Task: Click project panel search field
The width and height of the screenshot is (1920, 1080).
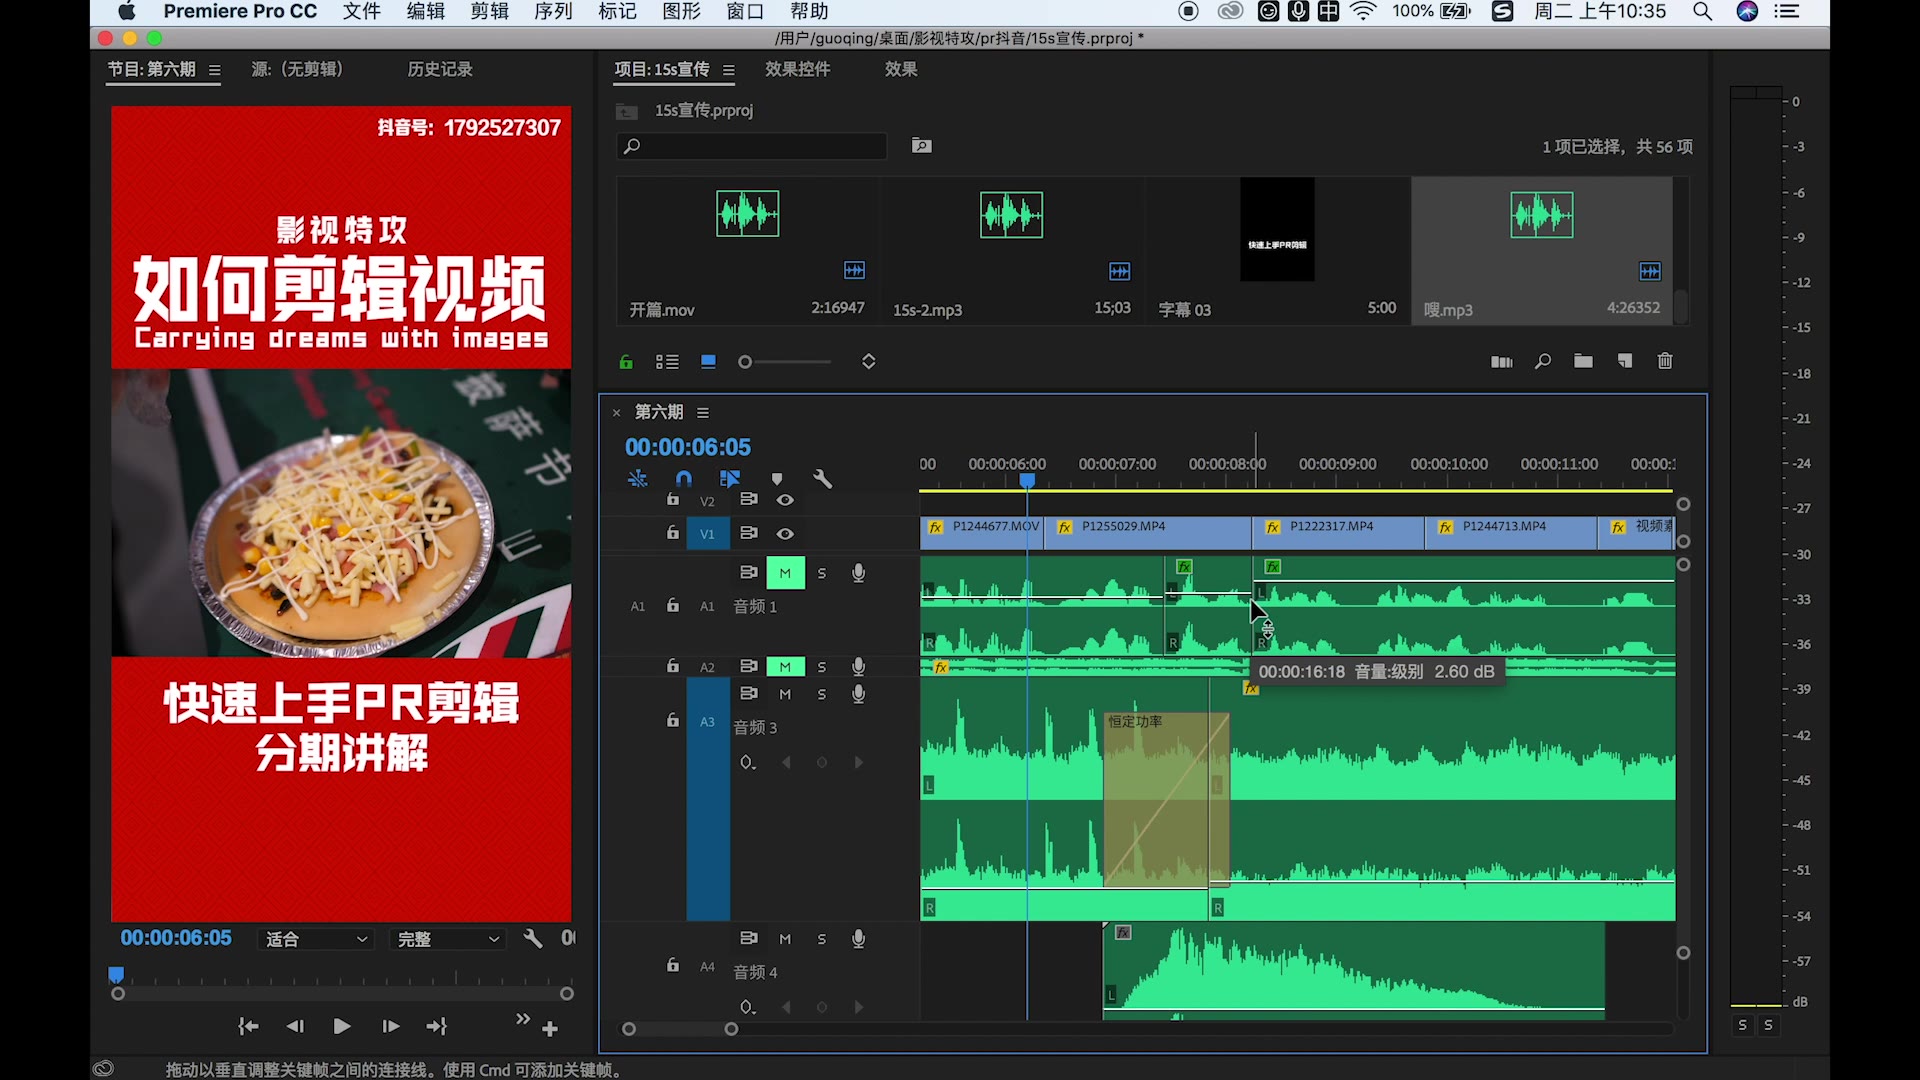Action: 752,146
